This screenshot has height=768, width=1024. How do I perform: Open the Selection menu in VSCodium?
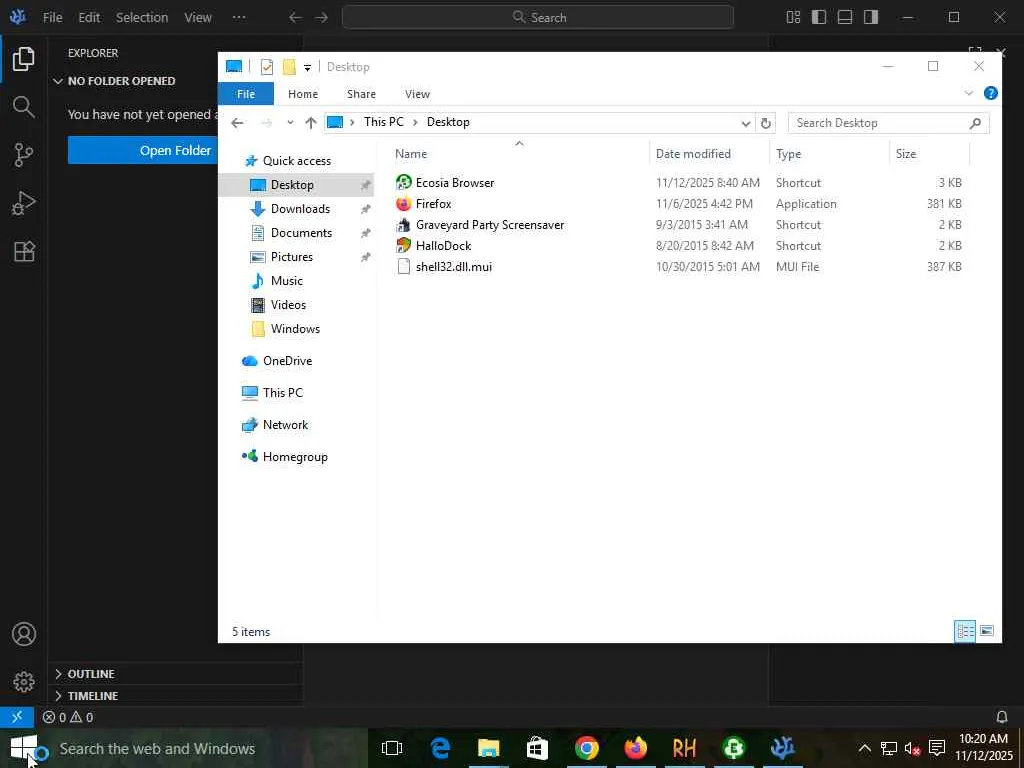coord(142,17)
